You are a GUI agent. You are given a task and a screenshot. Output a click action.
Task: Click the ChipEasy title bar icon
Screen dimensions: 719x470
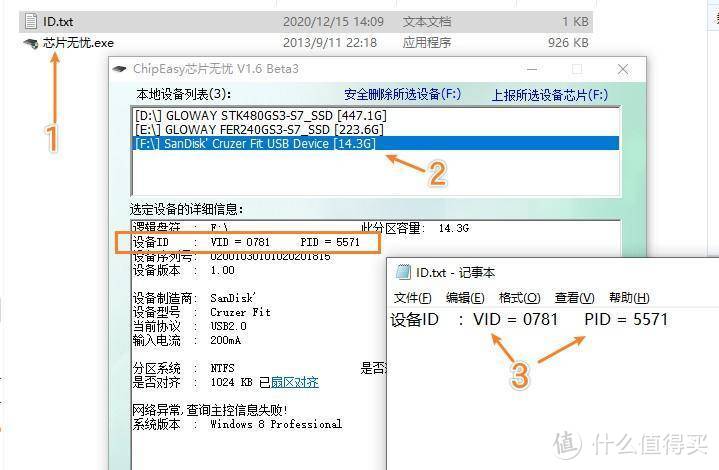(119, 69)
